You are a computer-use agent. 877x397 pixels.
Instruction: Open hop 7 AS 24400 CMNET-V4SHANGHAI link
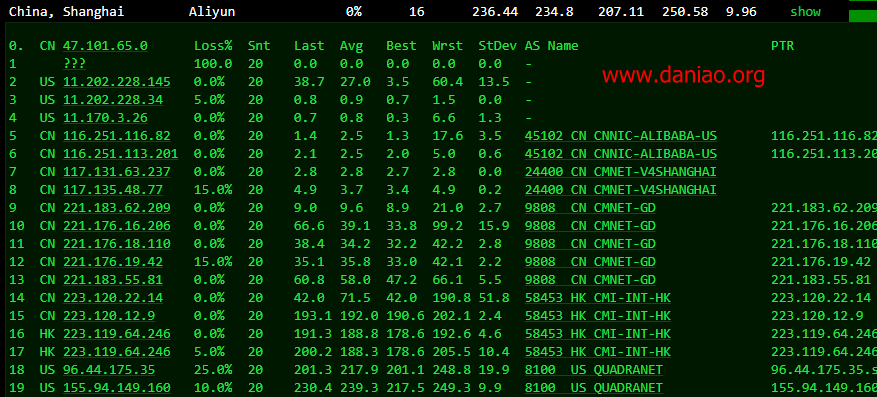621,171
